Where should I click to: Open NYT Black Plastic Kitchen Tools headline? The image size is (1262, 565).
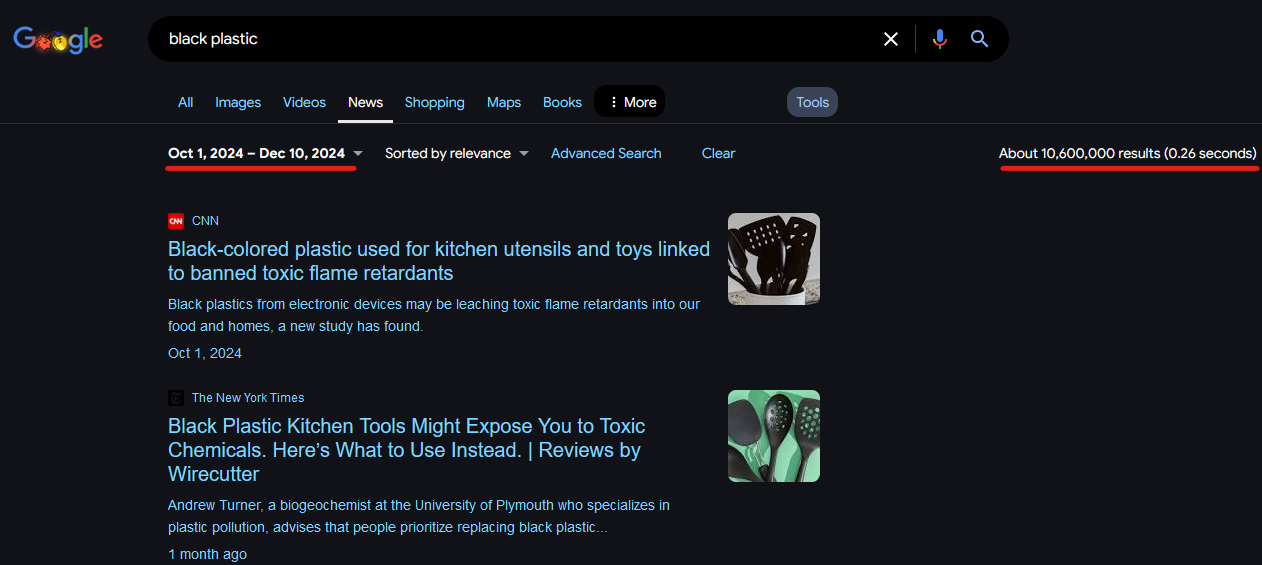click(x=407, y=450)
